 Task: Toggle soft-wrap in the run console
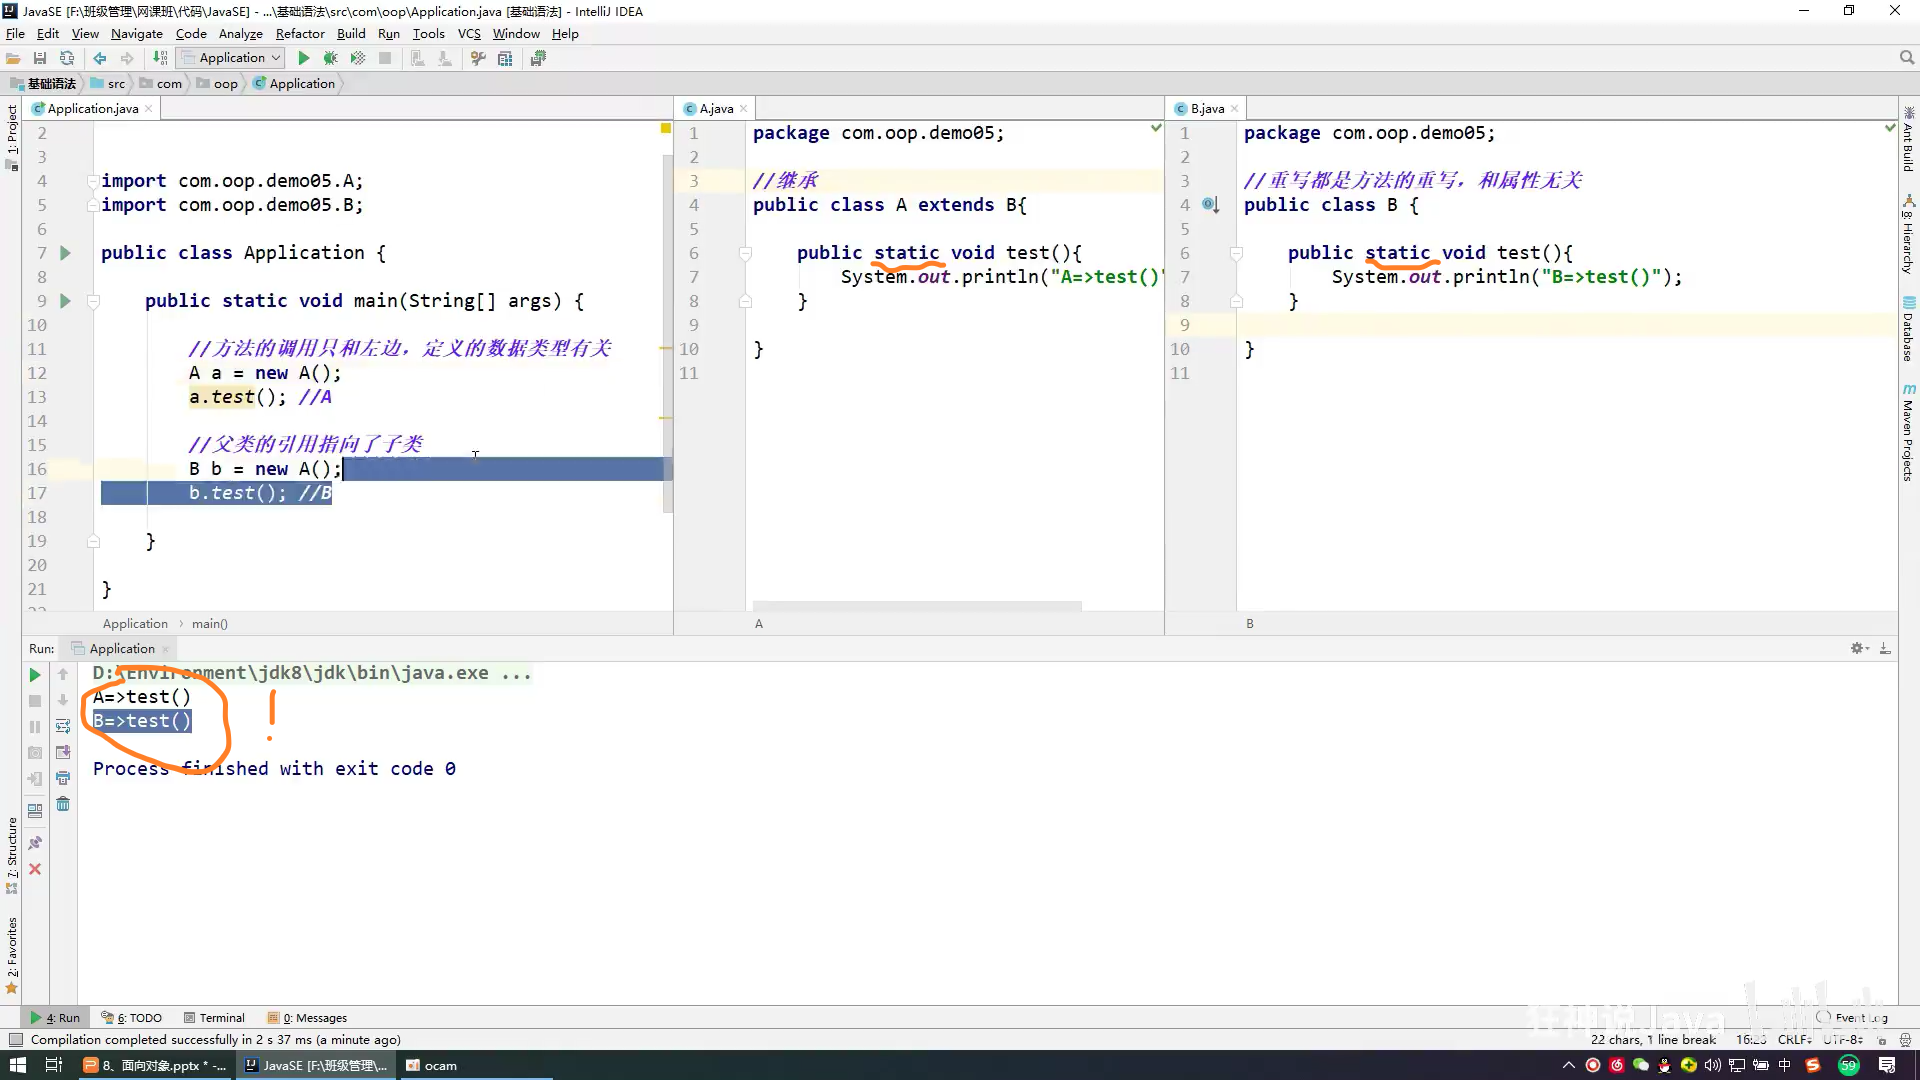(63, 726)
